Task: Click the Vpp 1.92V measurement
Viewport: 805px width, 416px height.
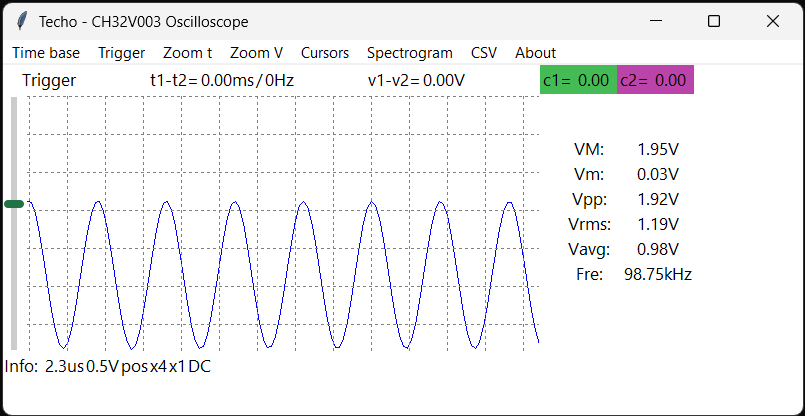Action: (x=626, y=199)
